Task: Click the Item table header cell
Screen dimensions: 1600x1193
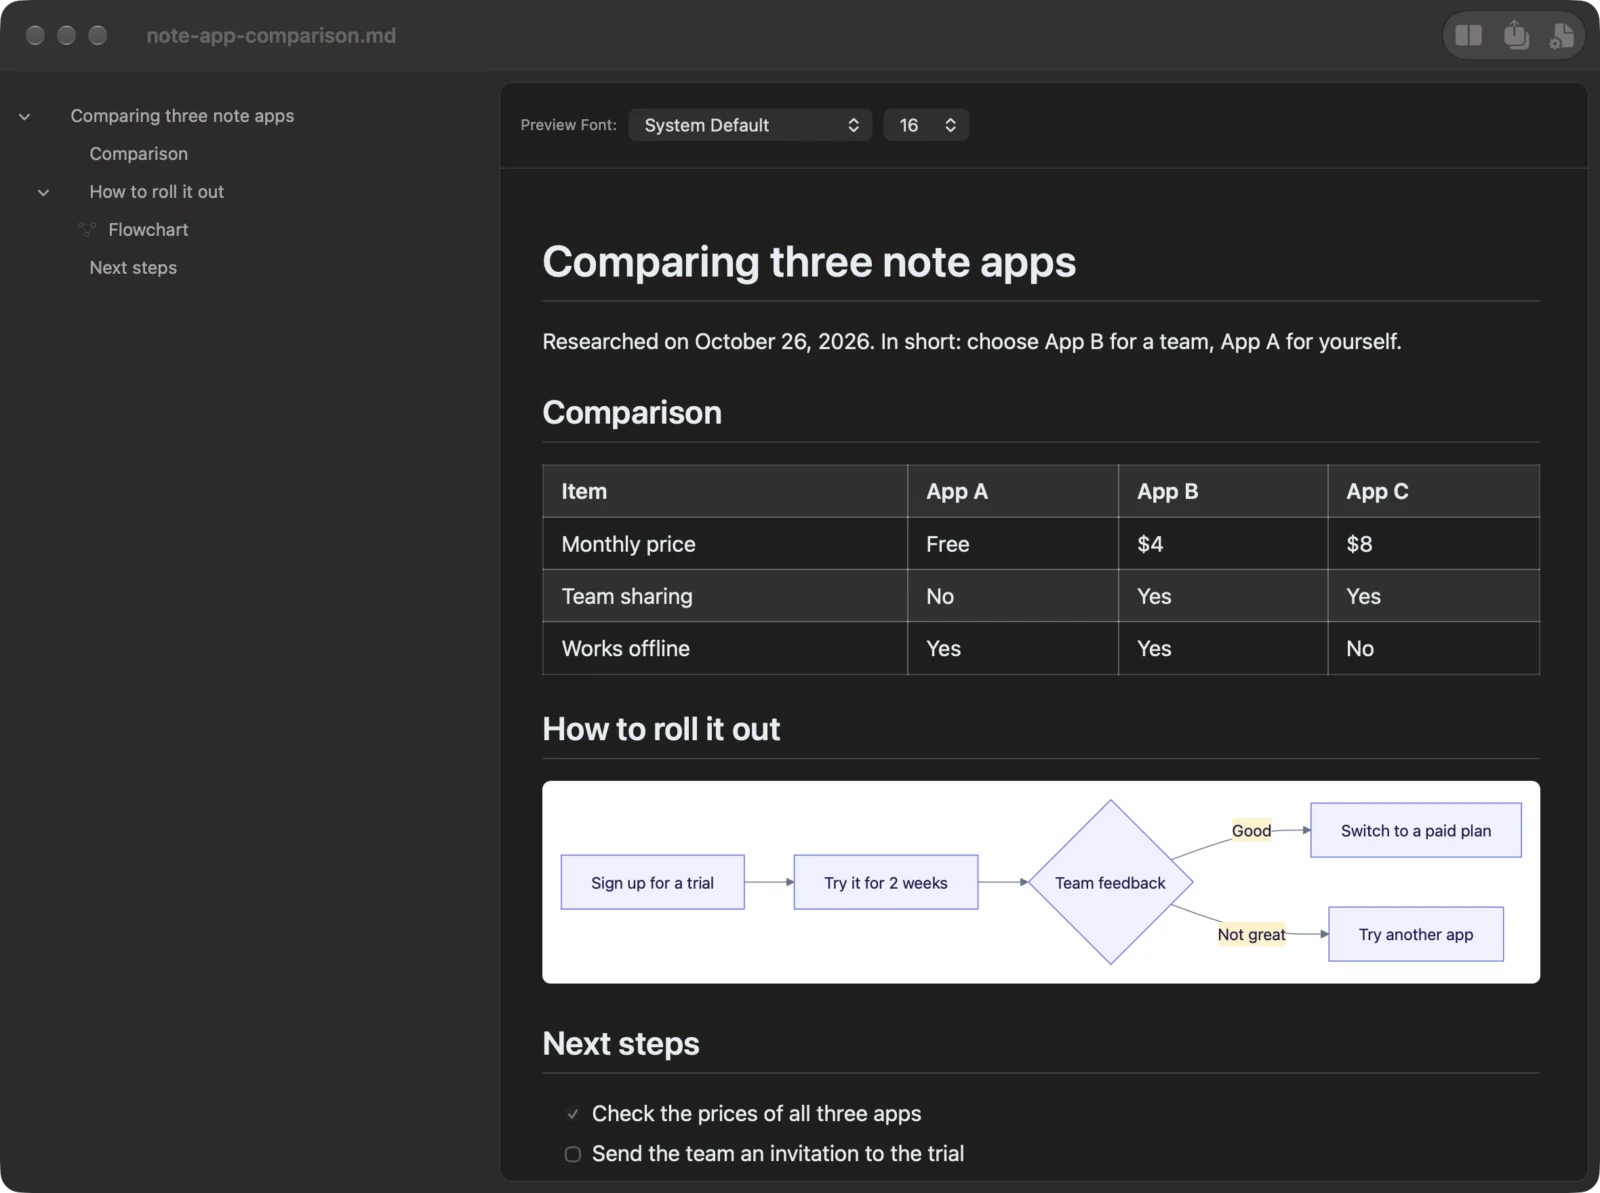Action: coord(725,491)
